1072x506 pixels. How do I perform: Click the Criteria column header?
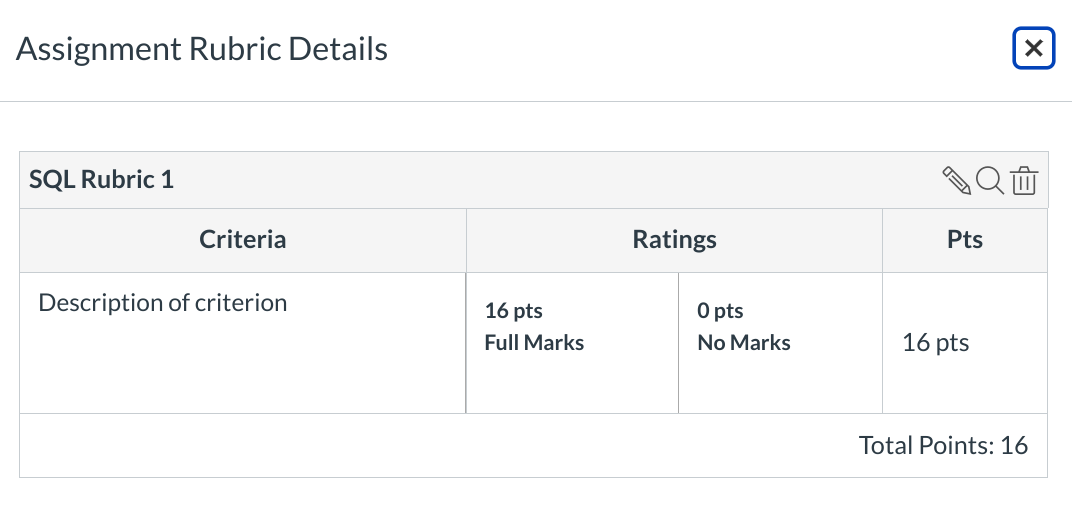pos(242,240)
